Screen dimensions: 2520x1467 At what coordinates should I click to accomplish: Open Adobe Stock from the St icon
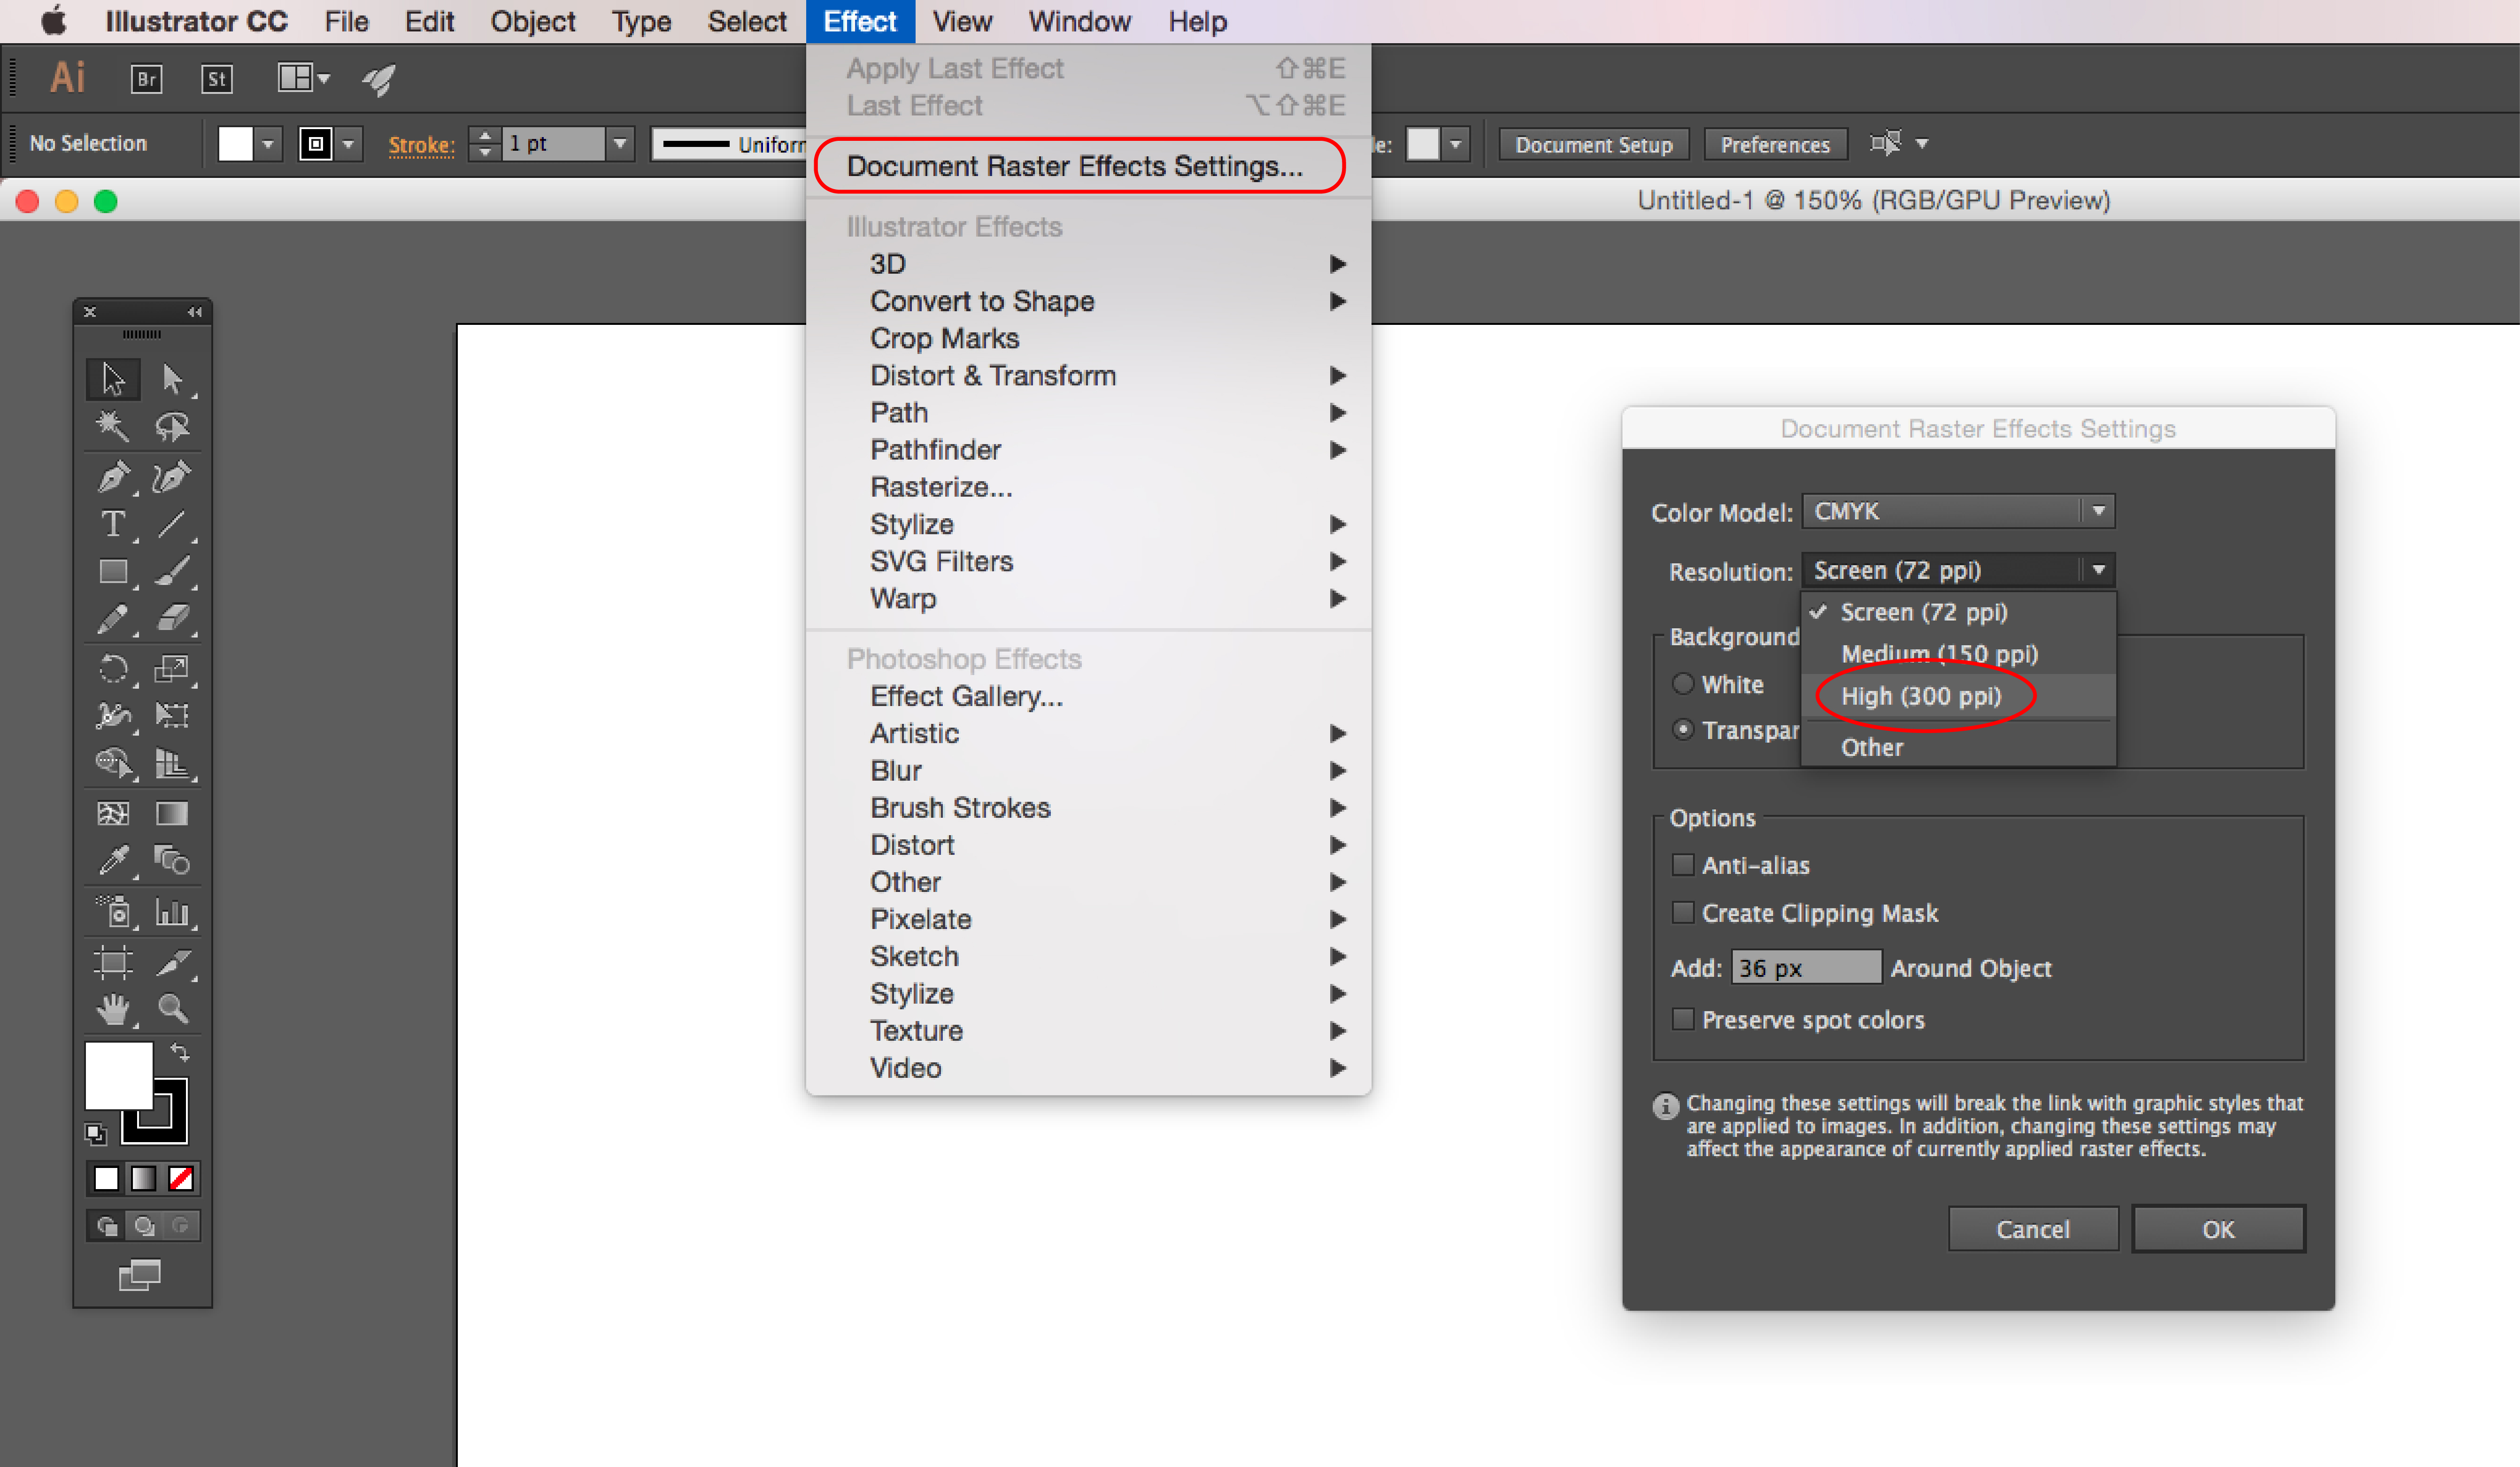pos(217,78)
